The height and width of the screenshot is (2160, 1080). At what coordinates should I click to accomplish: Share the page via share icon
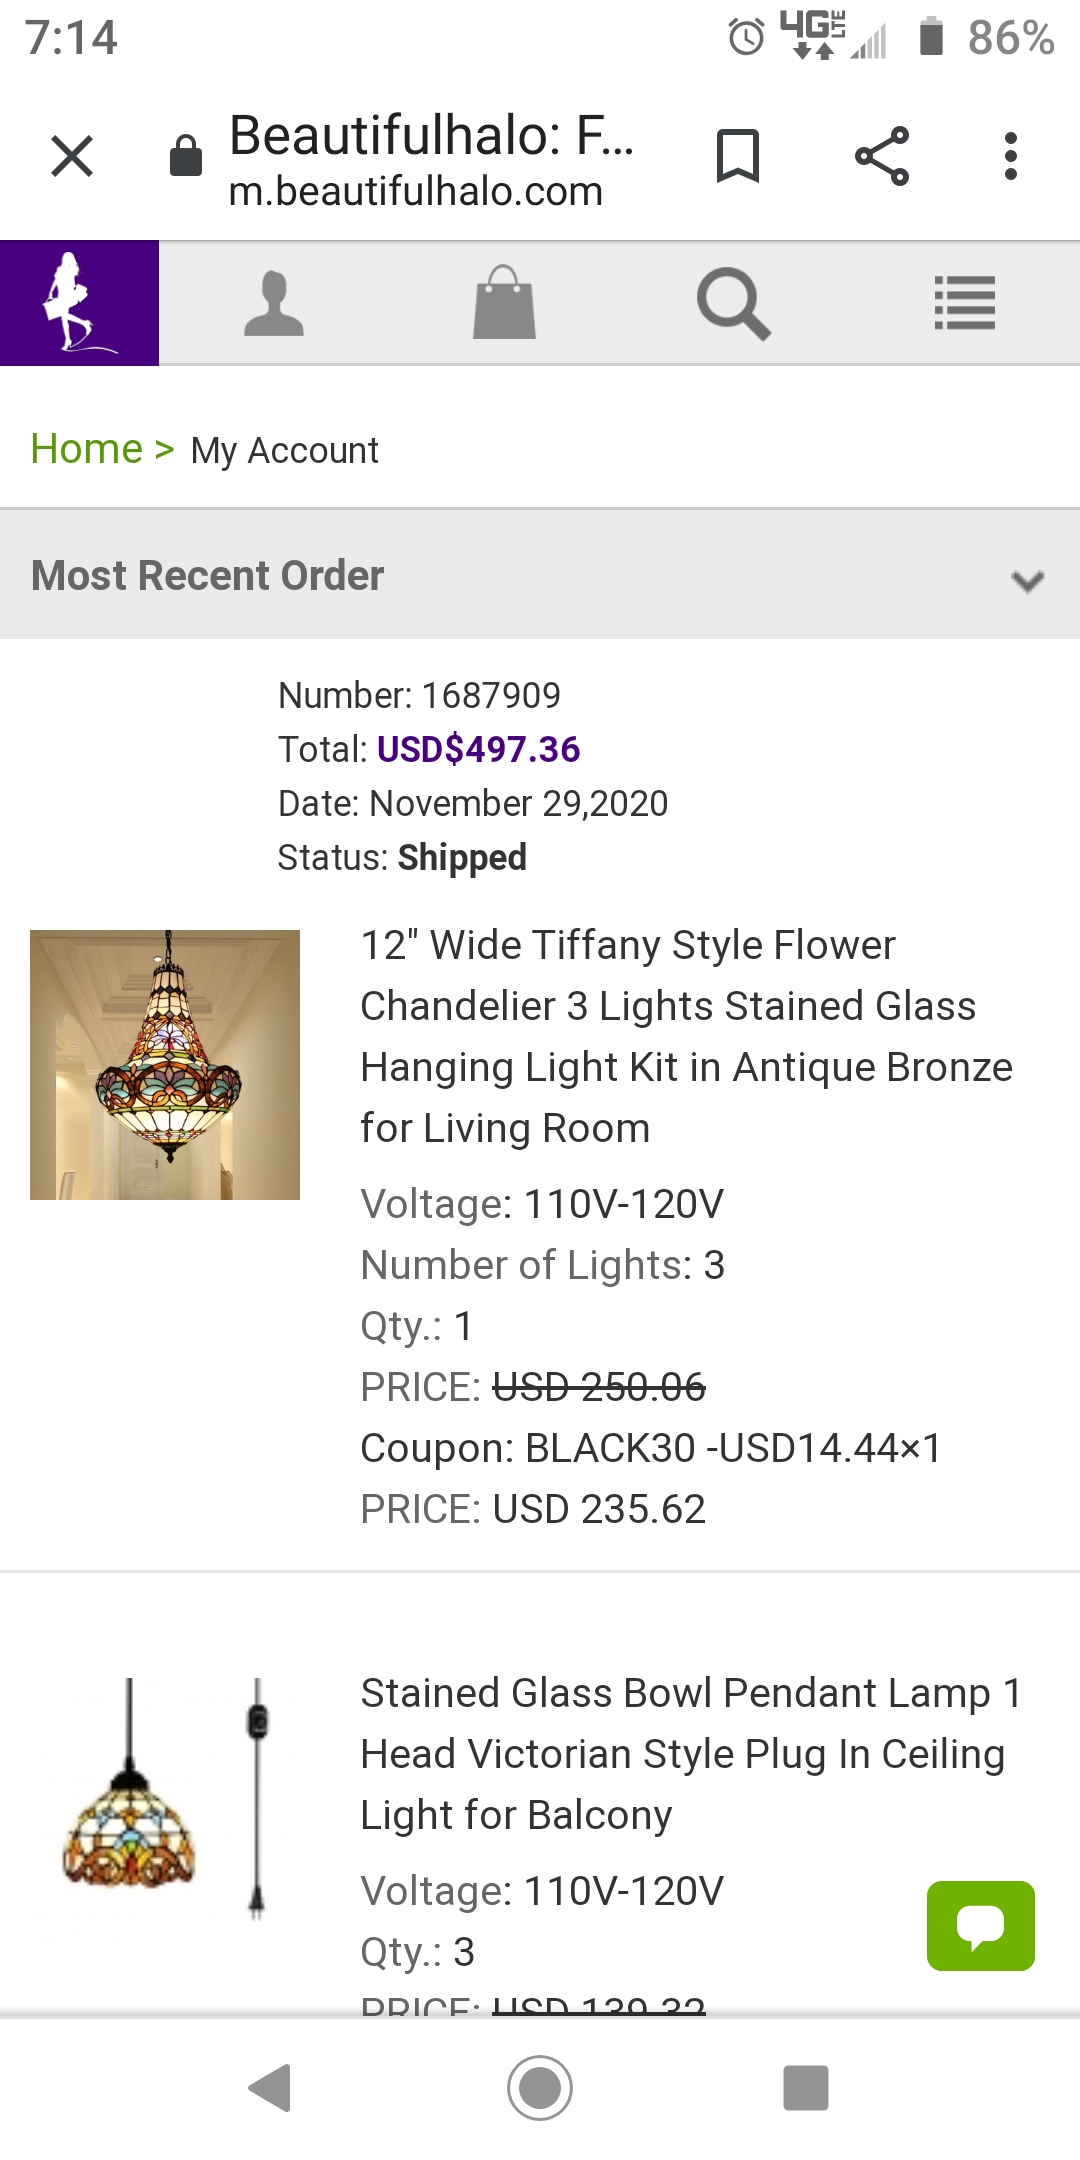pos(882,156)
